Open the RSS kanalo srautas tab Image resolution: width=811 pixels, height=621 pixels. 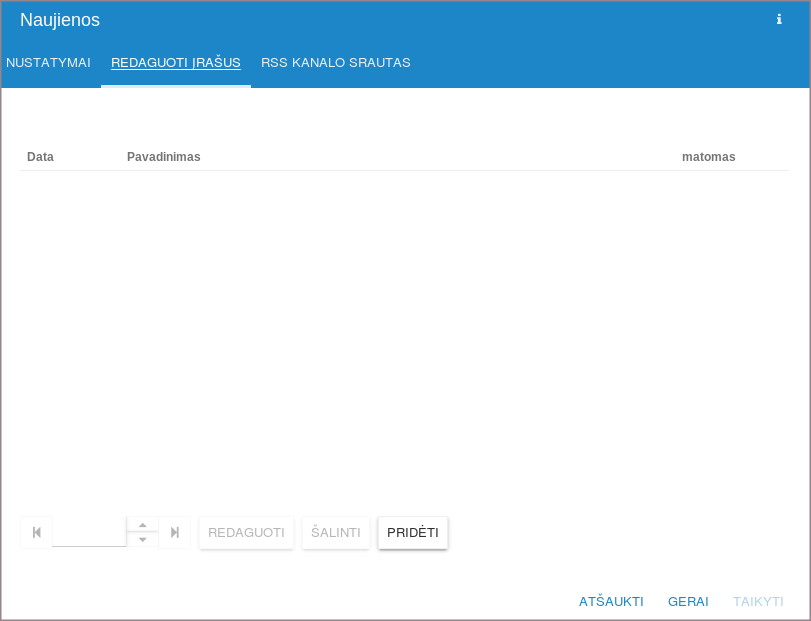pos(336,63)
